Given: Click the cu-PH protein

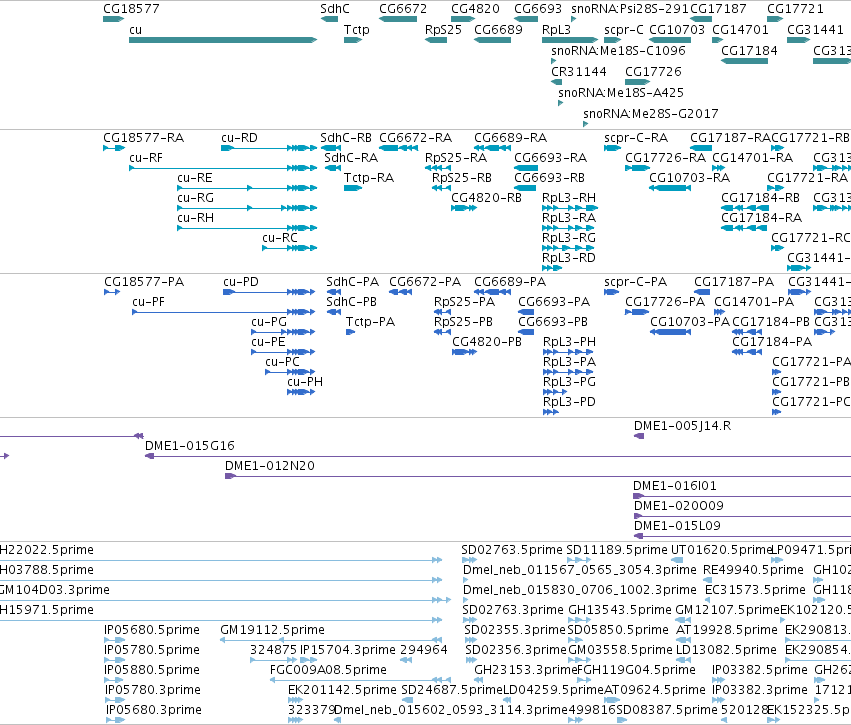Looking at the screenshot, I should 301,392.
